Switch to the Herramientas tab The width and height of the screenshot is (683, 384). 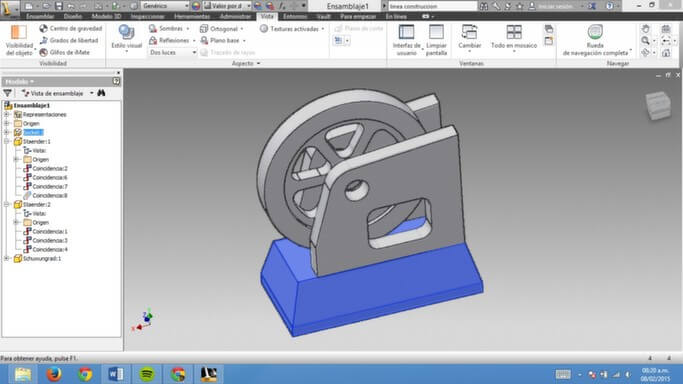click(192, 17)
